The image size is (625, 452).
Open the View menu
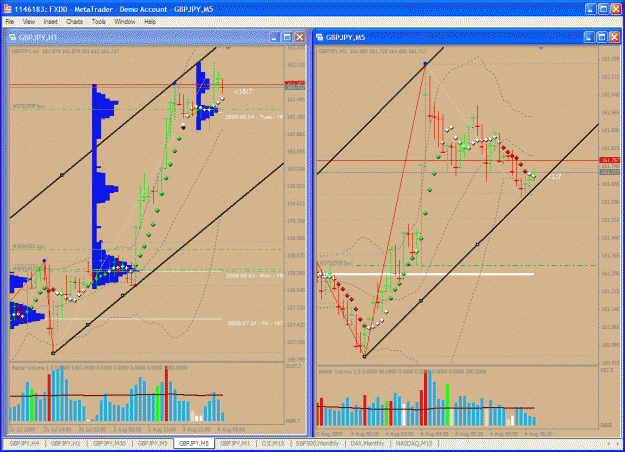[28, 22]
